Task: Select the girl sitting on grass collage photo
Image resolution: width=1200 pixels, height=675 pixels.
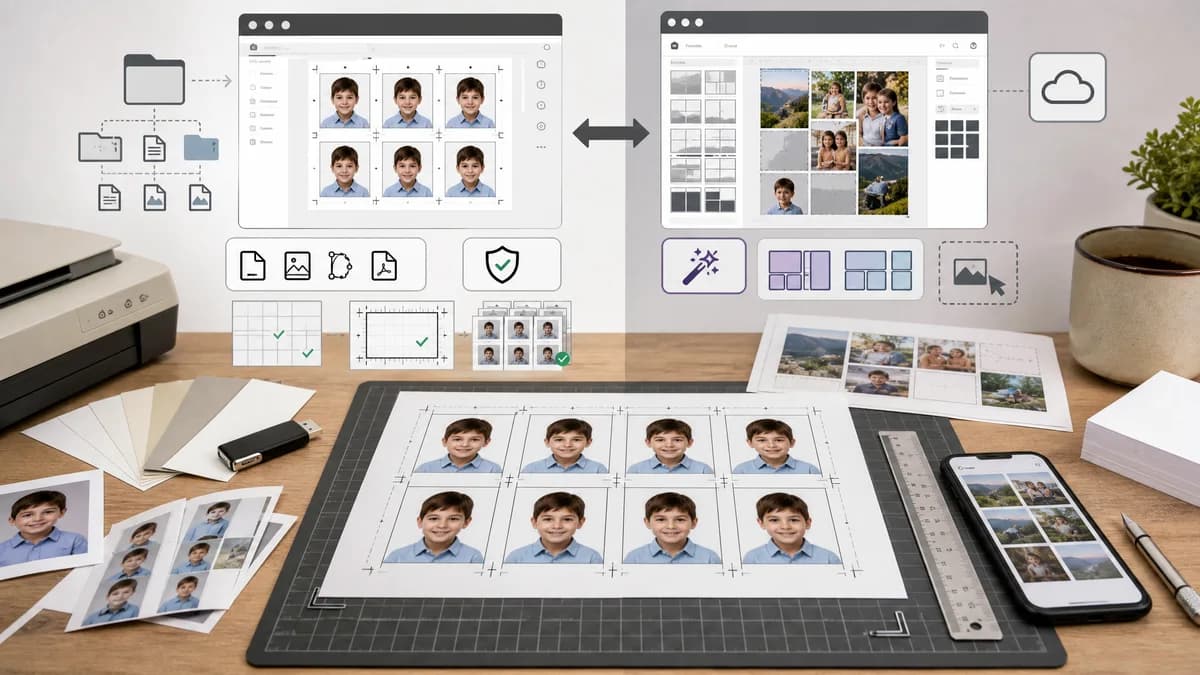Action: coord(833,94)
